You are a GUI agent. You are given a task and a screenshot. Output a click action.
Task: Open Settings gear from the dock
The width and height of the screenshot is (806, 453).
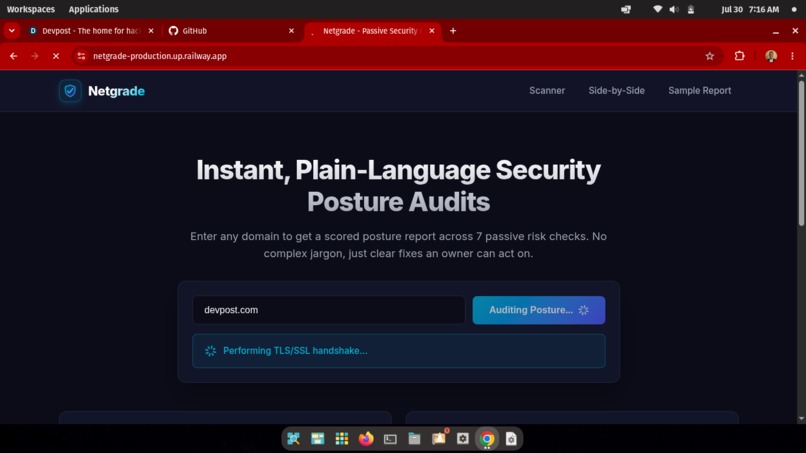click(463, 439)
